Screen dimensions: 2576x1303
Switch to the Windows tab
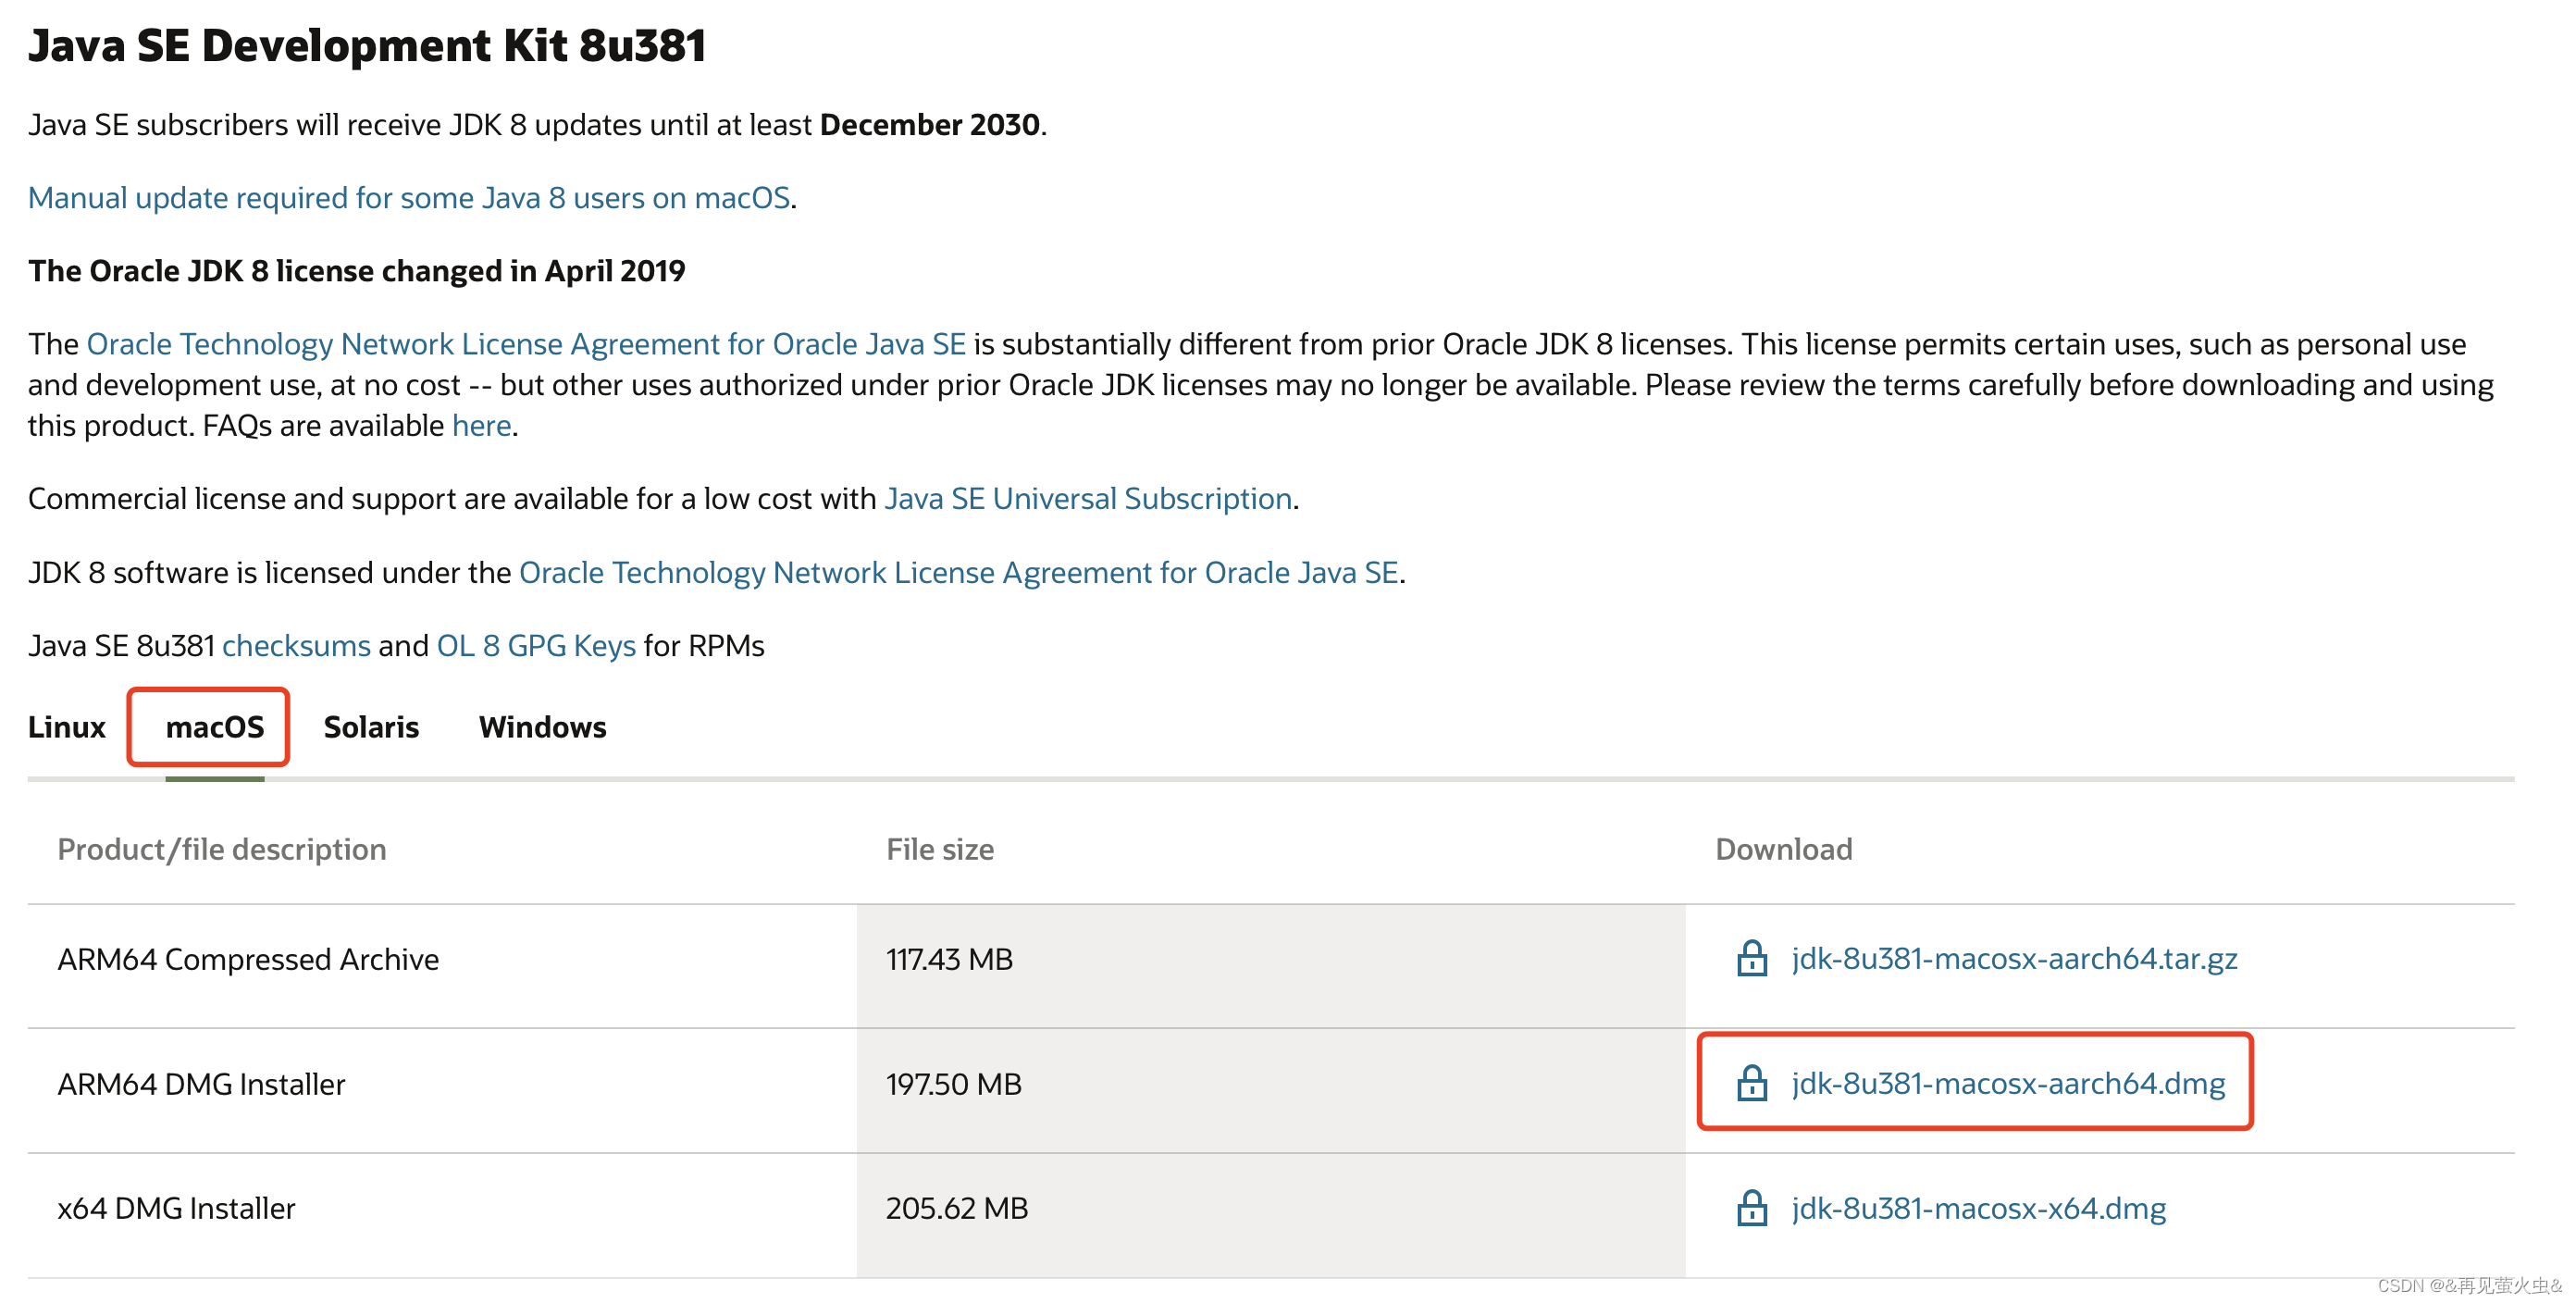[x=542, y=727]
